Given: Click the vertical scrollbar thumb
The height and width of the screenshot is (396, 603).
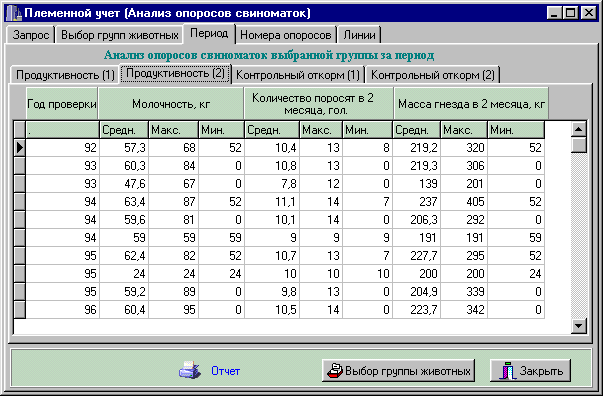Looking at the screenshot, I should (x=578, y=145).
